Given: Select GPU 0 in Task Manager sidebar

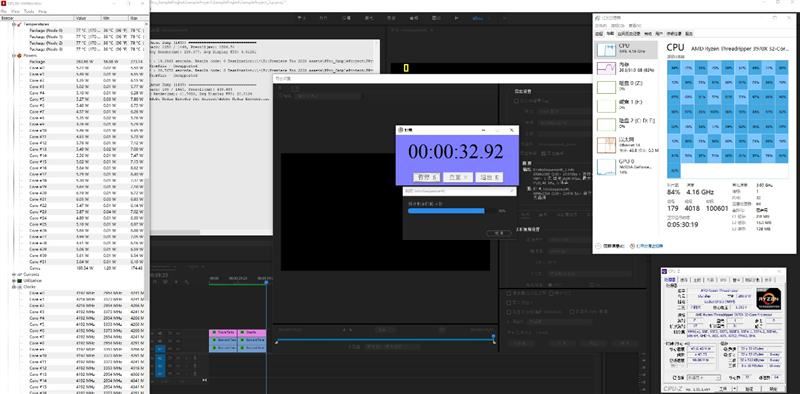Looking at the screenshot, I should point(626,166).
